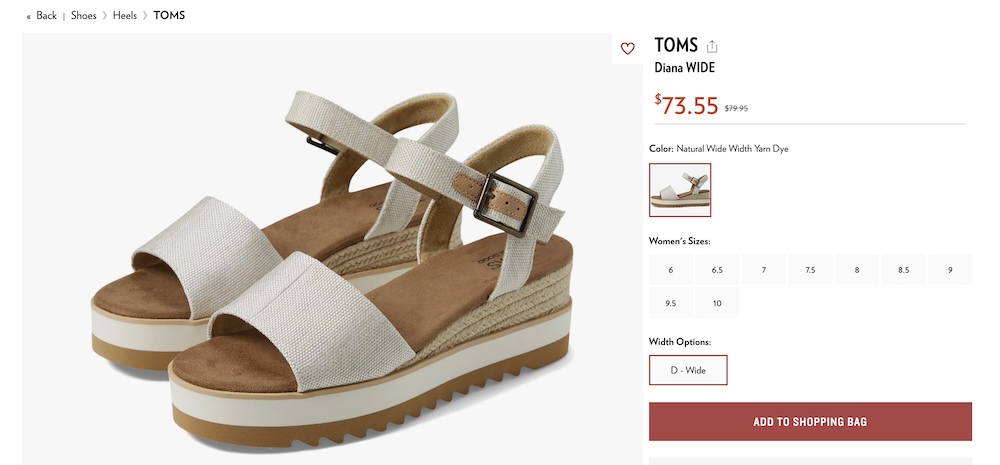Choose women's size 8
Image resolution: width=1000 pixels, height=465 pixels.
[x=856, y=270]
